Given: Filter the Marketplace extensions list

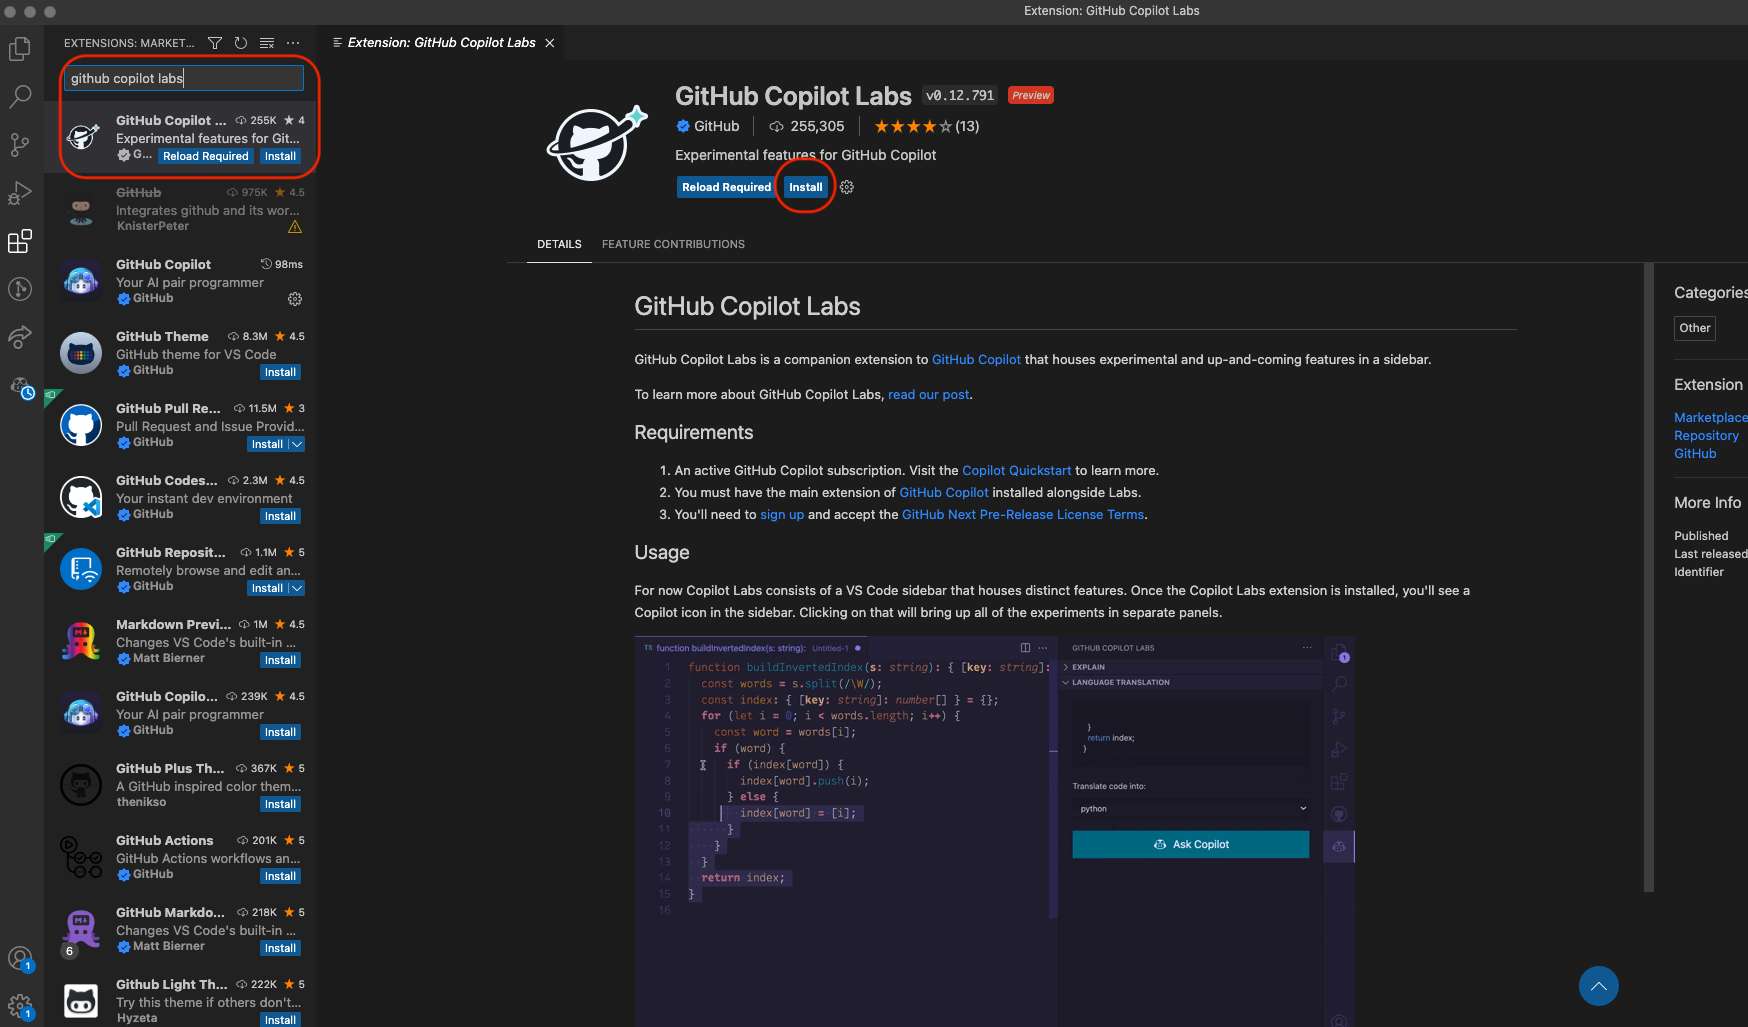Looking at the screenshot, I should [x=215, y=43].
